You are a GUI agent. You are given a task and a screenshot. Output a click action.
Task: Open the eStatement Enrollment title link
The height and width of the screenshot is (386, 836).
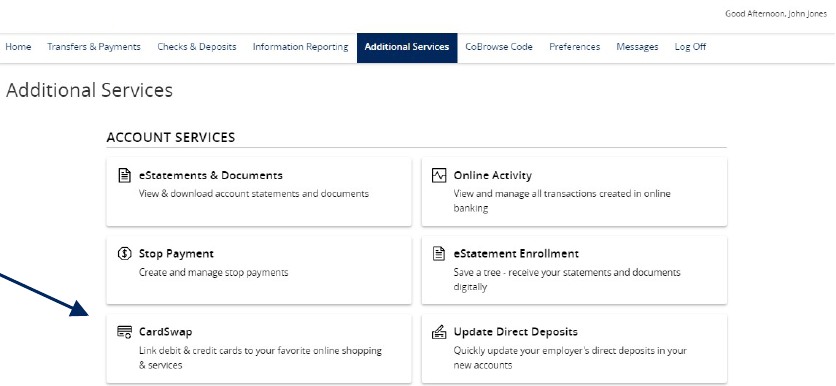click(516, 254)
